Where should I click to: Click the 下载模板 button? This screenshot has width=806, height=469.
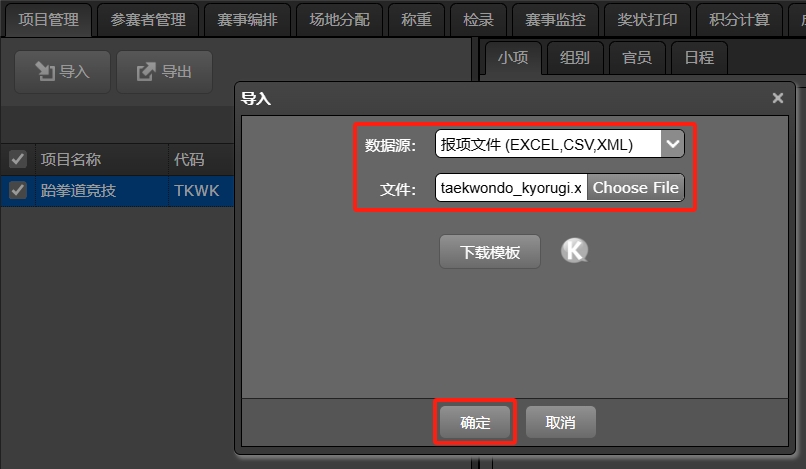tap(490, 252)
